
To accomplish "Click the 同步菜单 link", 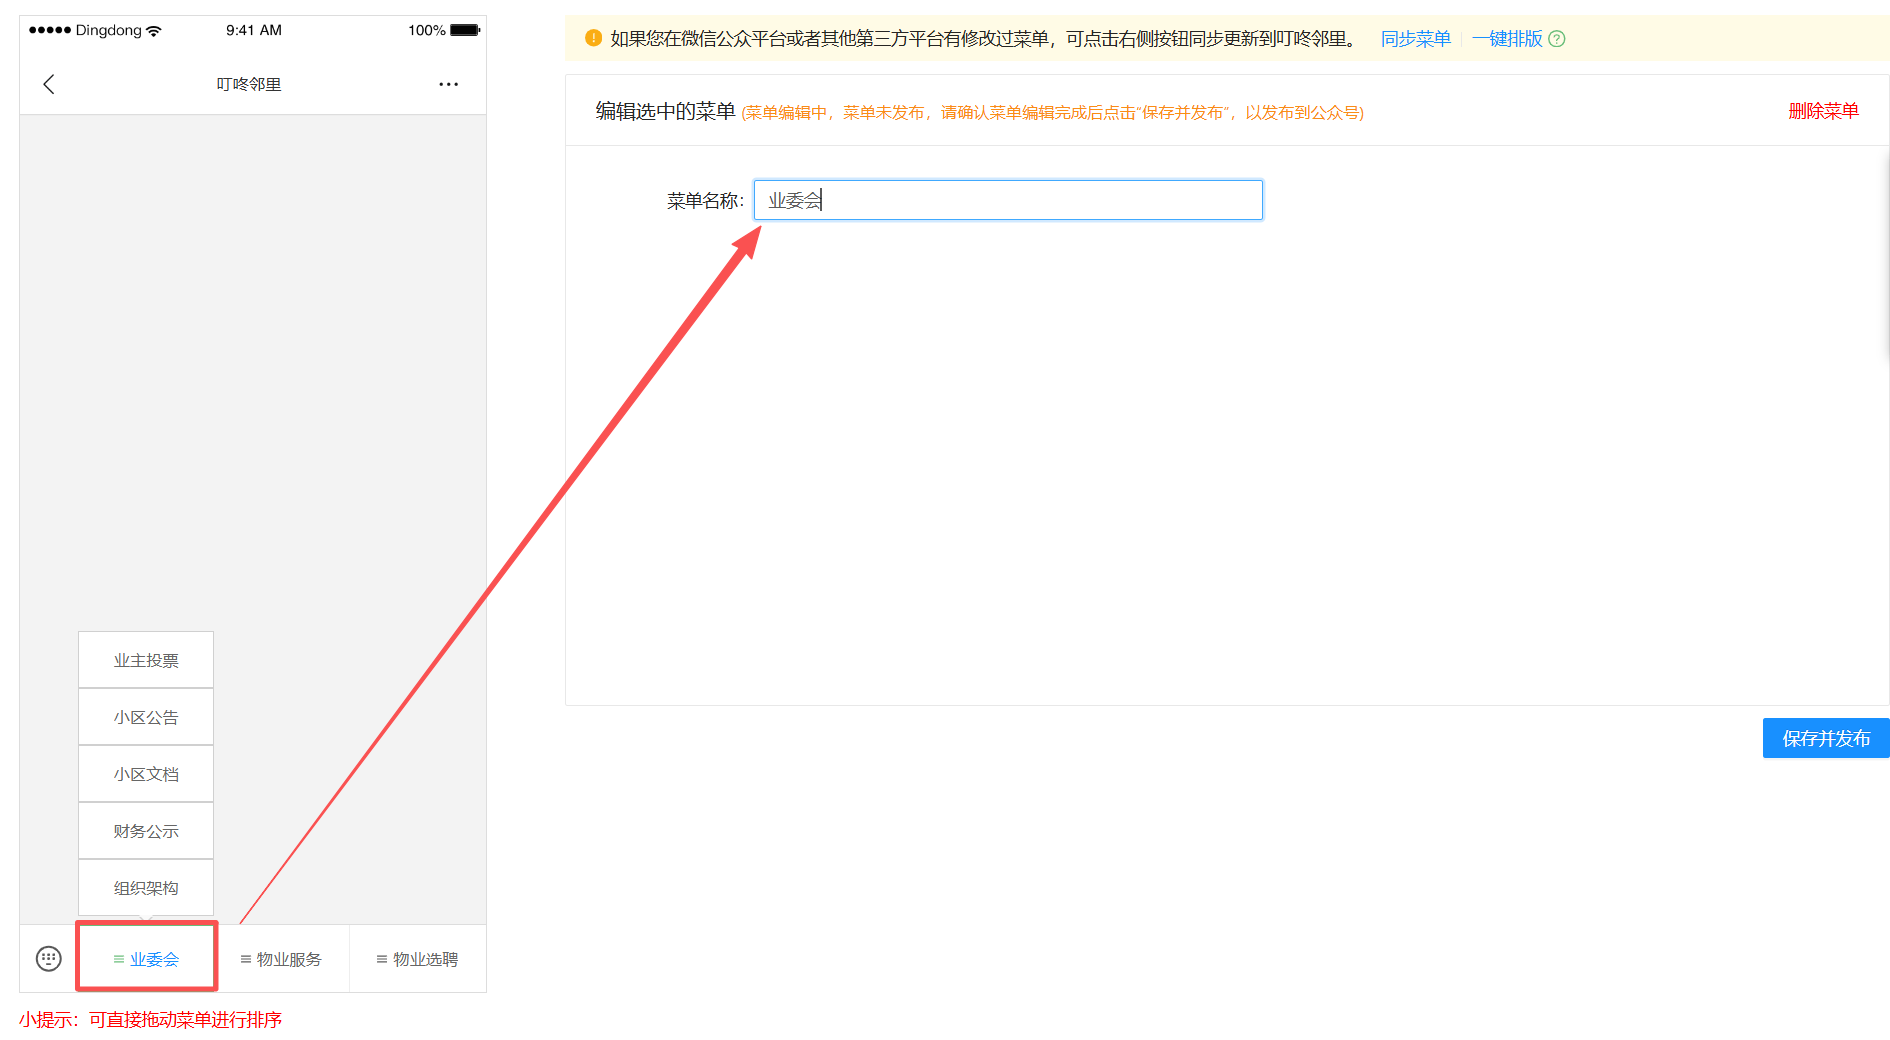I will coord(1415,39).
